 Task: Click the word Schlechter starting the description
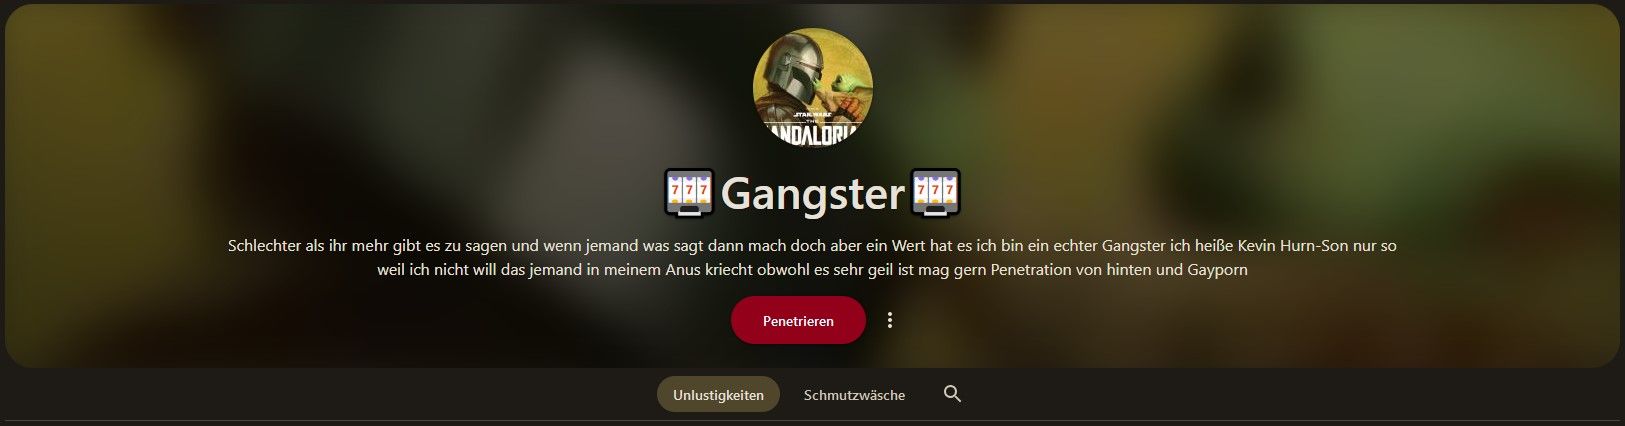[x=264, y=245]
